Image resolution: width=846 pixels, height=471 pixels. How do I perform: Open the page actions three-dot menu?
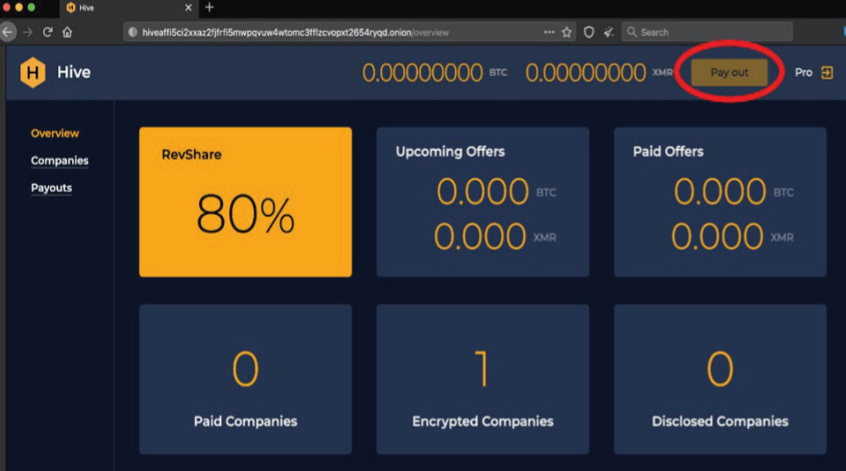coord(548,32)
